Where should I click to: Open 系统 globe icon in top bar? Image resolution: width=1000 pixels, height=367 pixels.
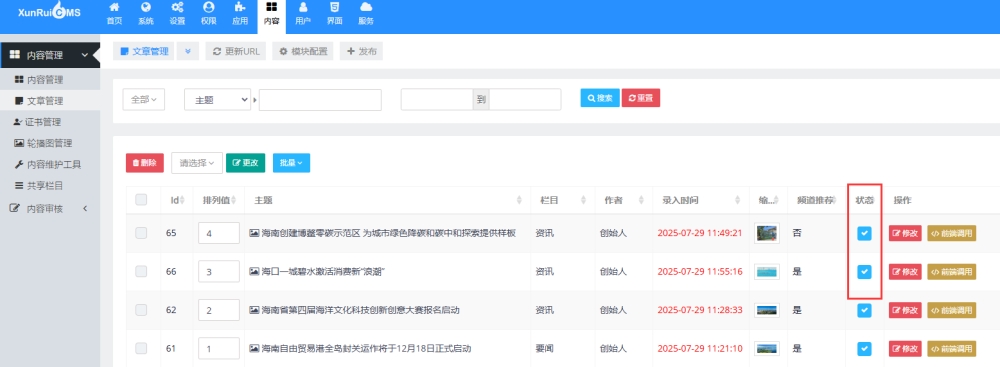(x=145, y=14)
